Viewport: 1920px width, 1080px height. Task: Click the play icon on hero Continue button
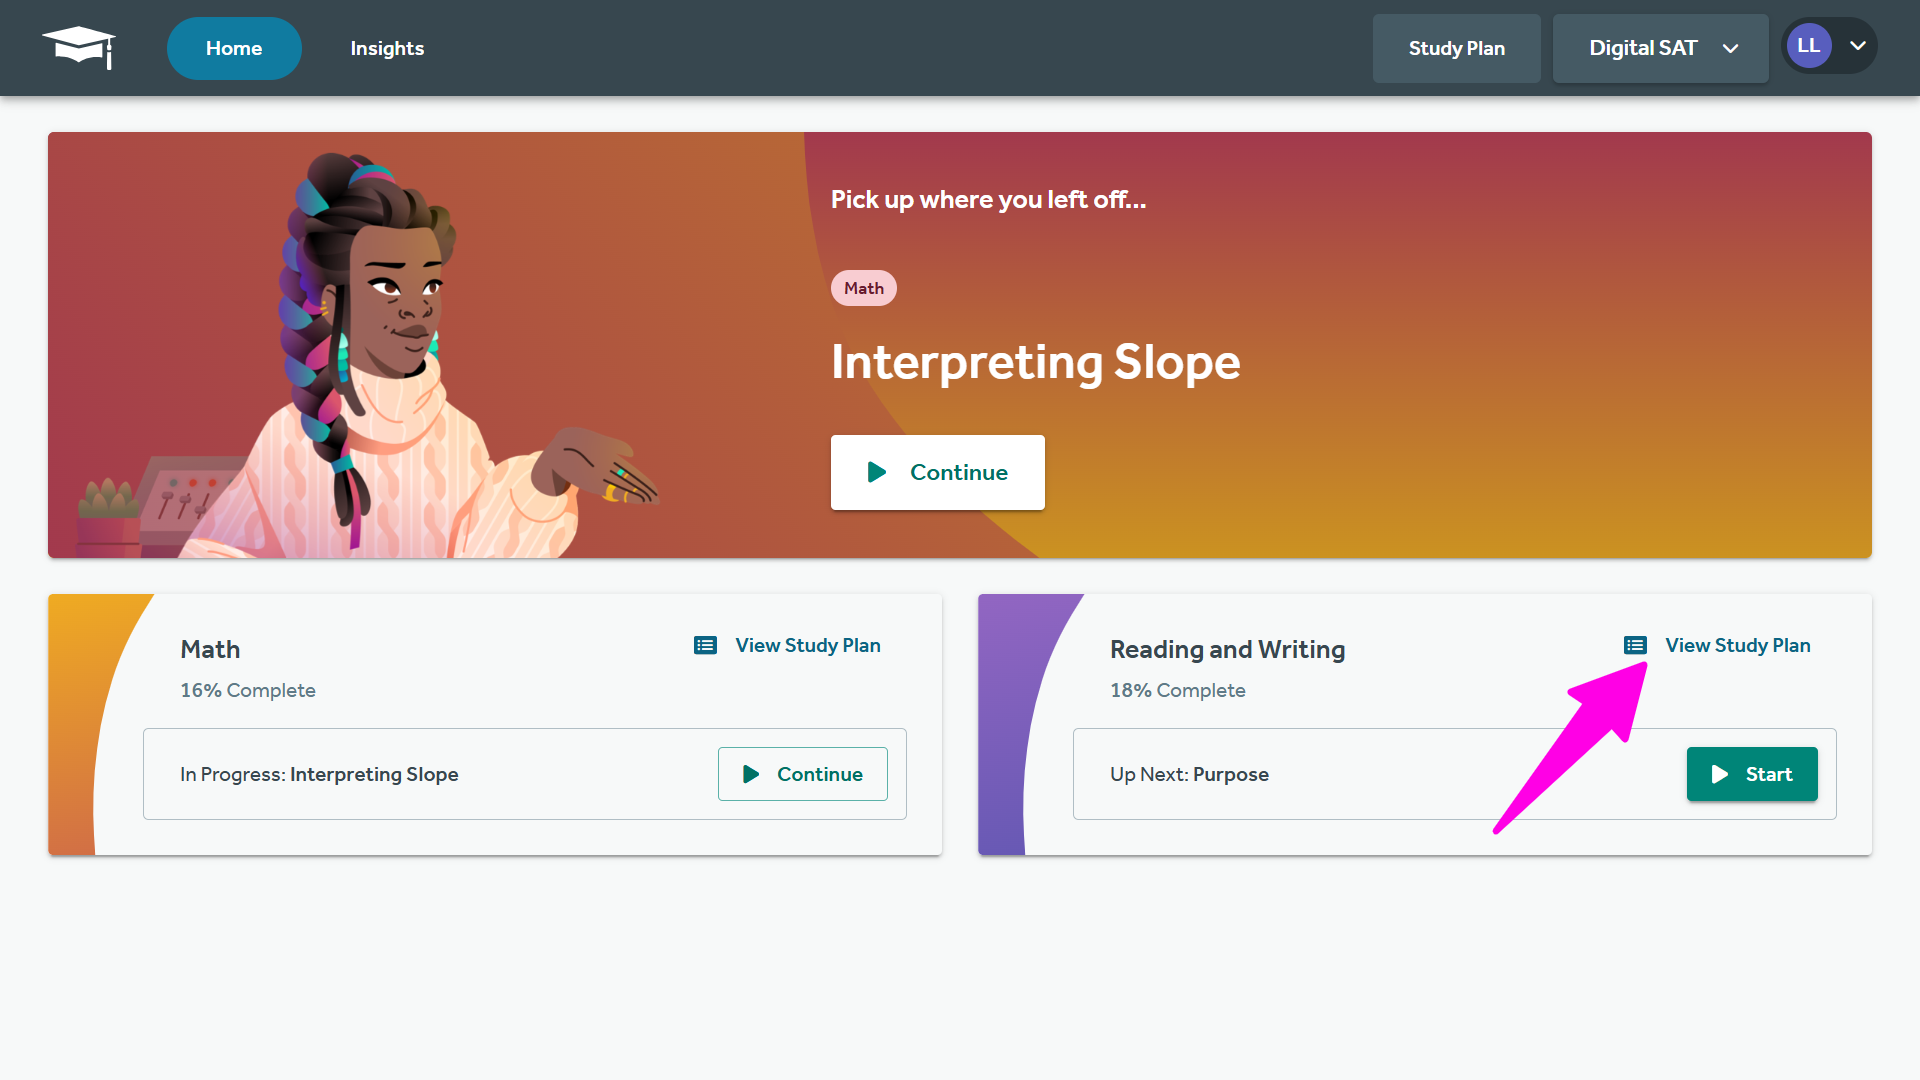click(x=877, y=472)
